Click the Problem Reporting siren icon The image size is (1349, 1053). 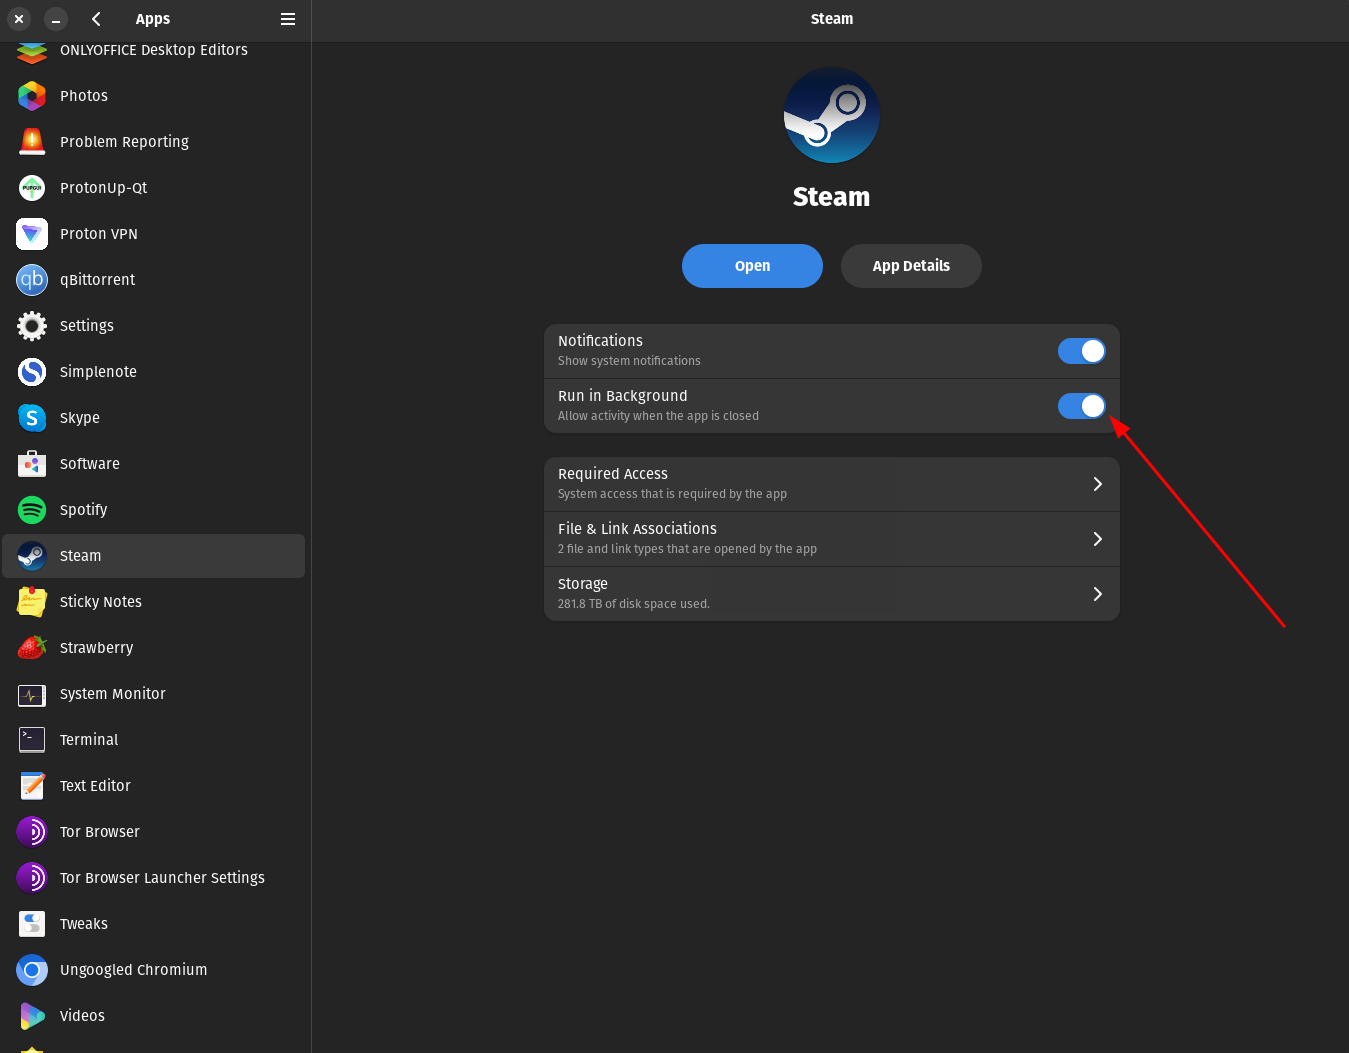coord(32,142)
